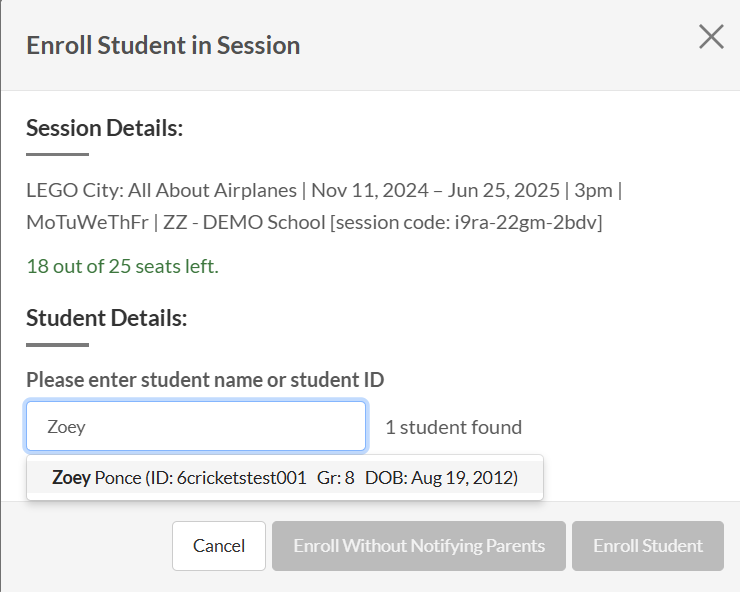This screenshot has height=592, width=740.
Task: Click the underline beneath Session Details
Action: tap(57, 154)
